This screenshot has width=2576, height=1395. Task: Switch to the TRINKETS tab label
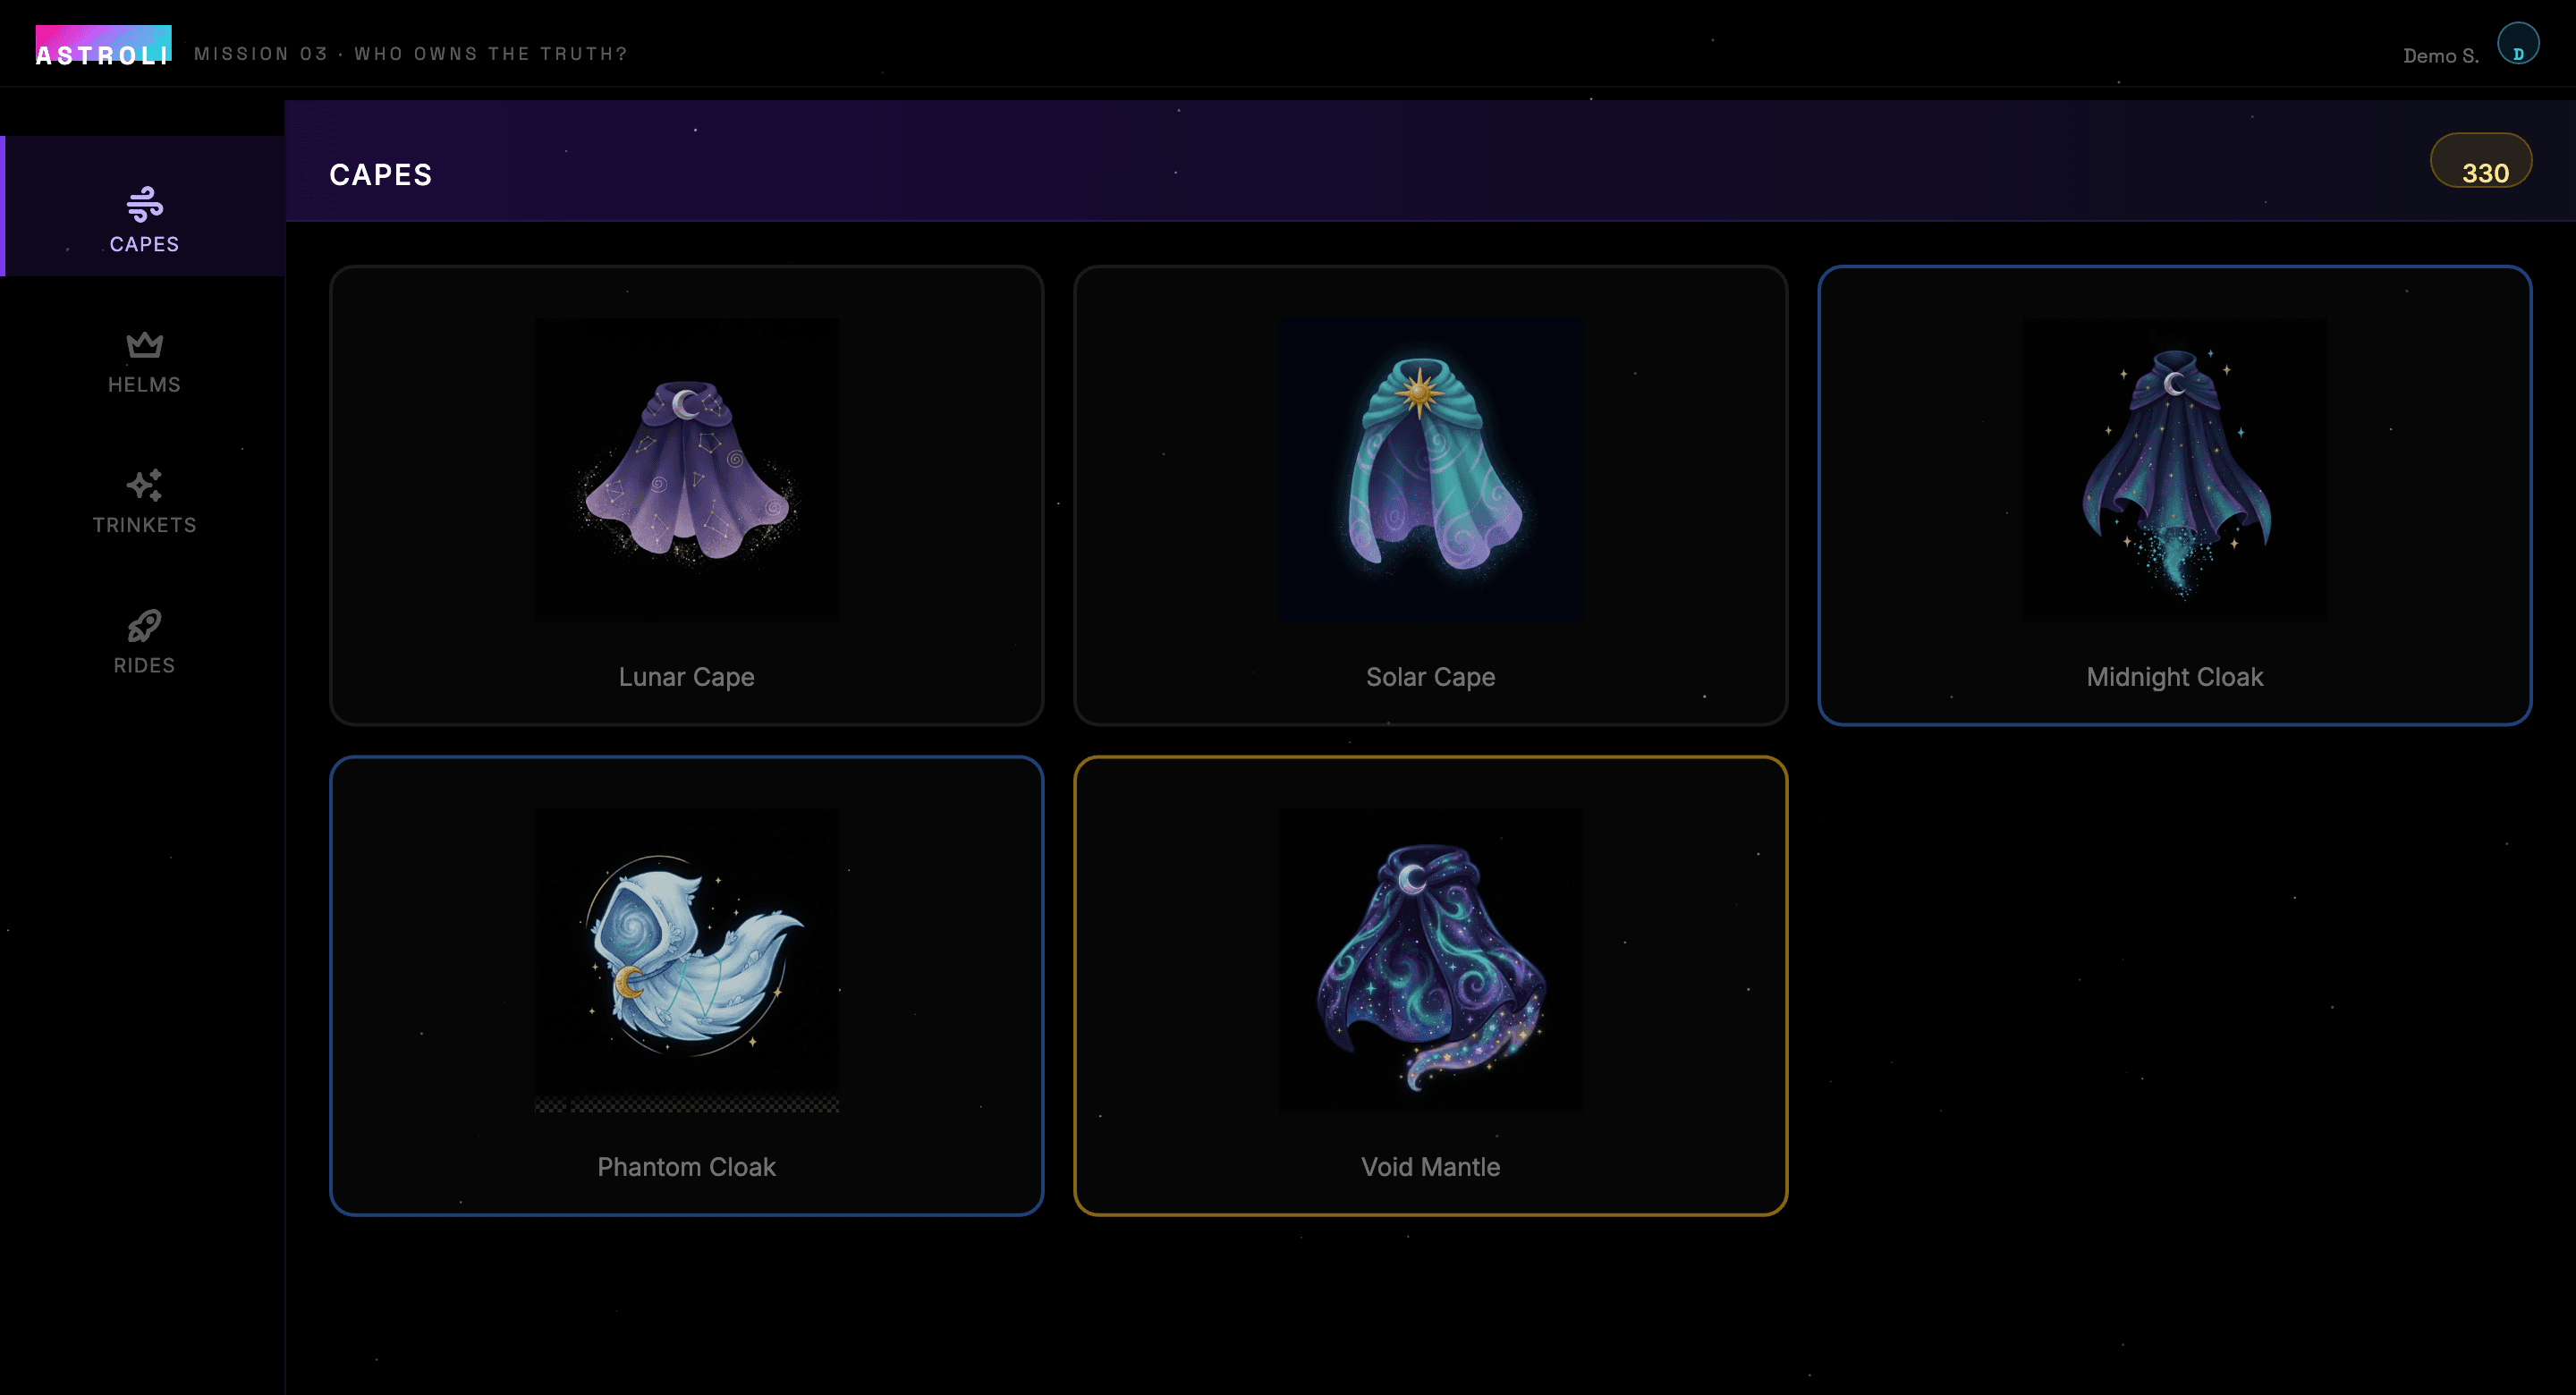pos(144,525)
